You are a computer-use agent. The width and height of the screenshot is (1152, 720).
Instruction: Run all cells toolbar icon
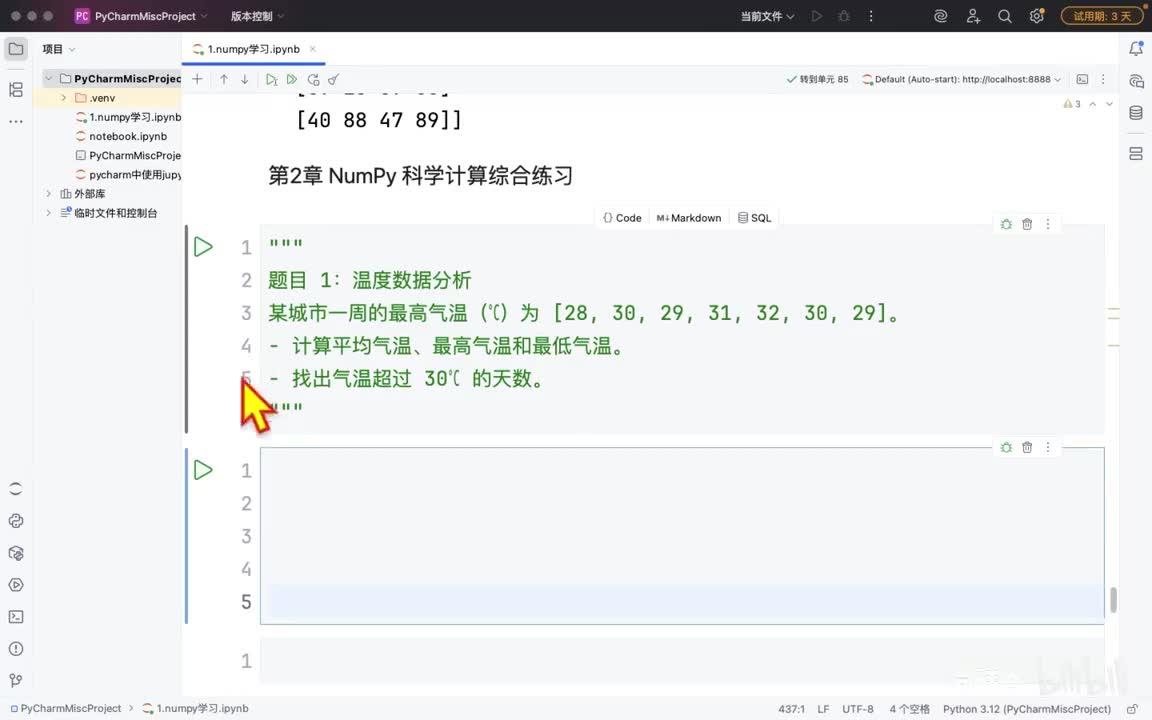coord(292,79)
